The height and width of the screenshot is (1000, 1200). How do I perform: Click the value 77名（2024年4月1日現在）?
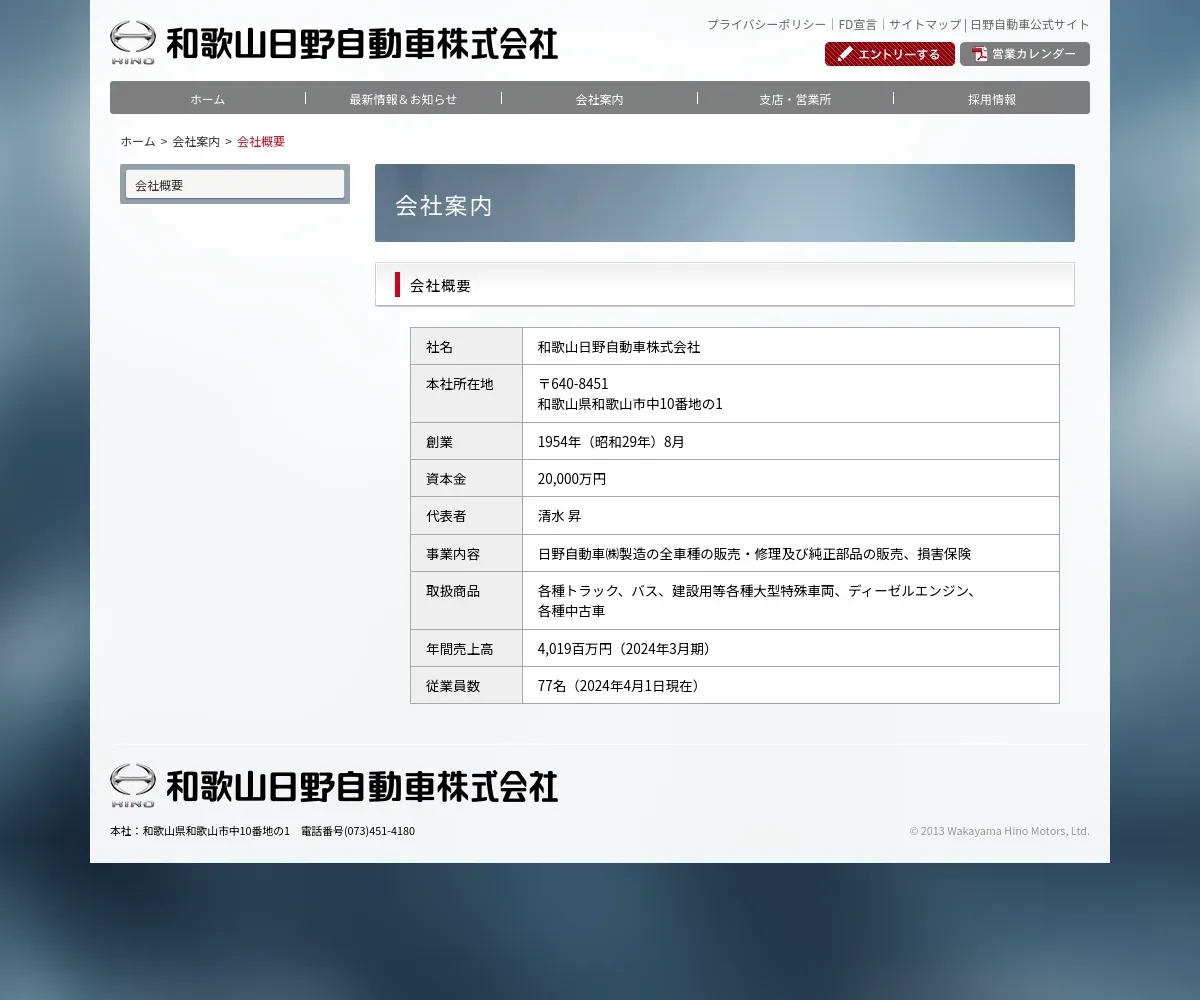621,686
